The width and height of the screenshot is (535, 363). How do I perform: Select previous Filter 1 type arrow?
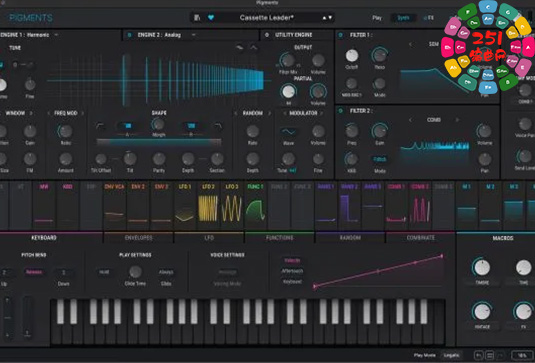410,44
